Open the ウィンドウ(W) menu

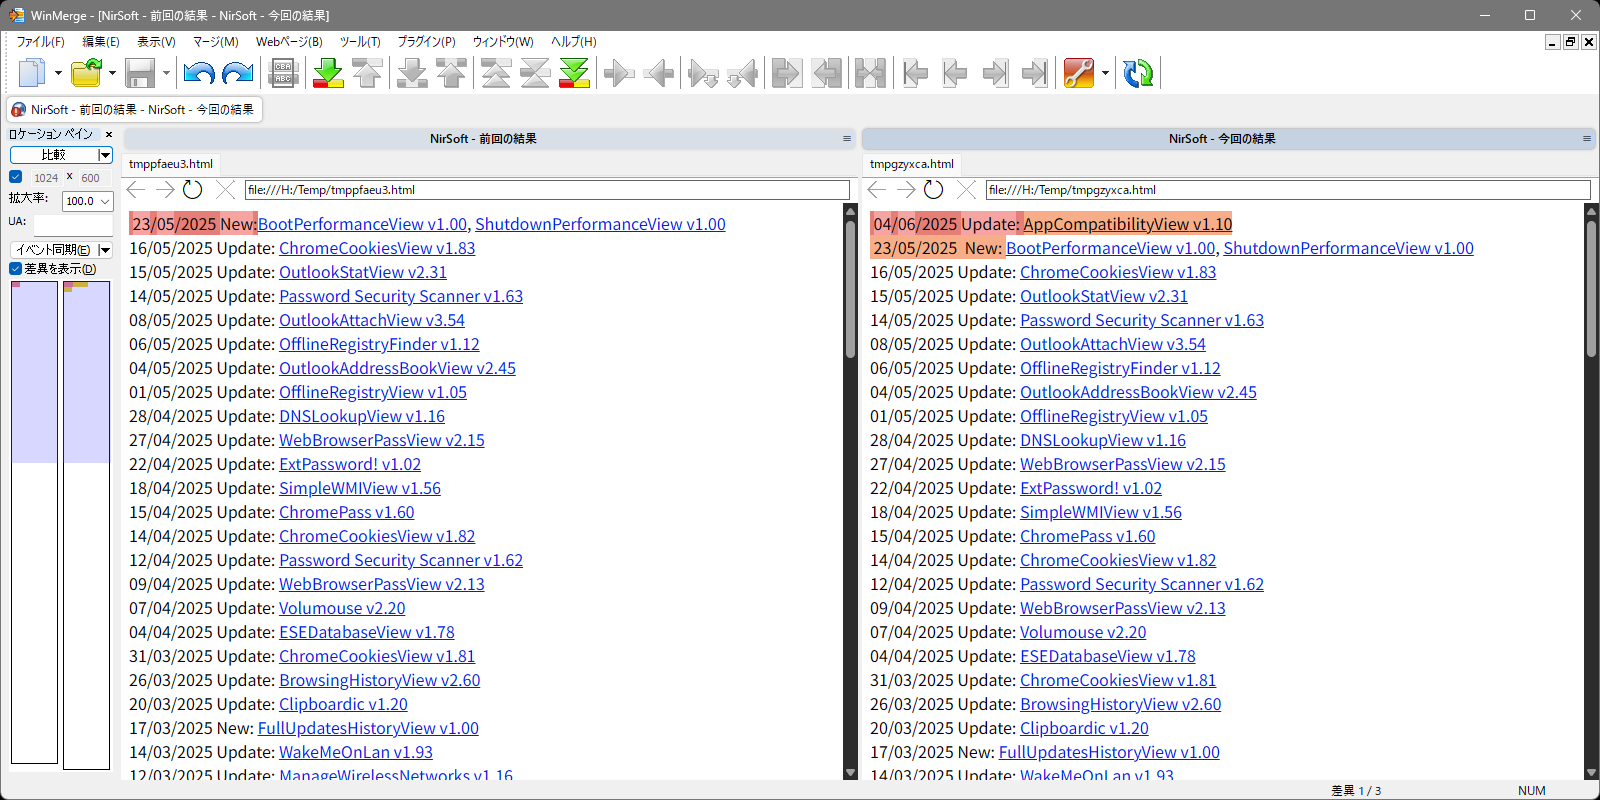click(503, 41)
